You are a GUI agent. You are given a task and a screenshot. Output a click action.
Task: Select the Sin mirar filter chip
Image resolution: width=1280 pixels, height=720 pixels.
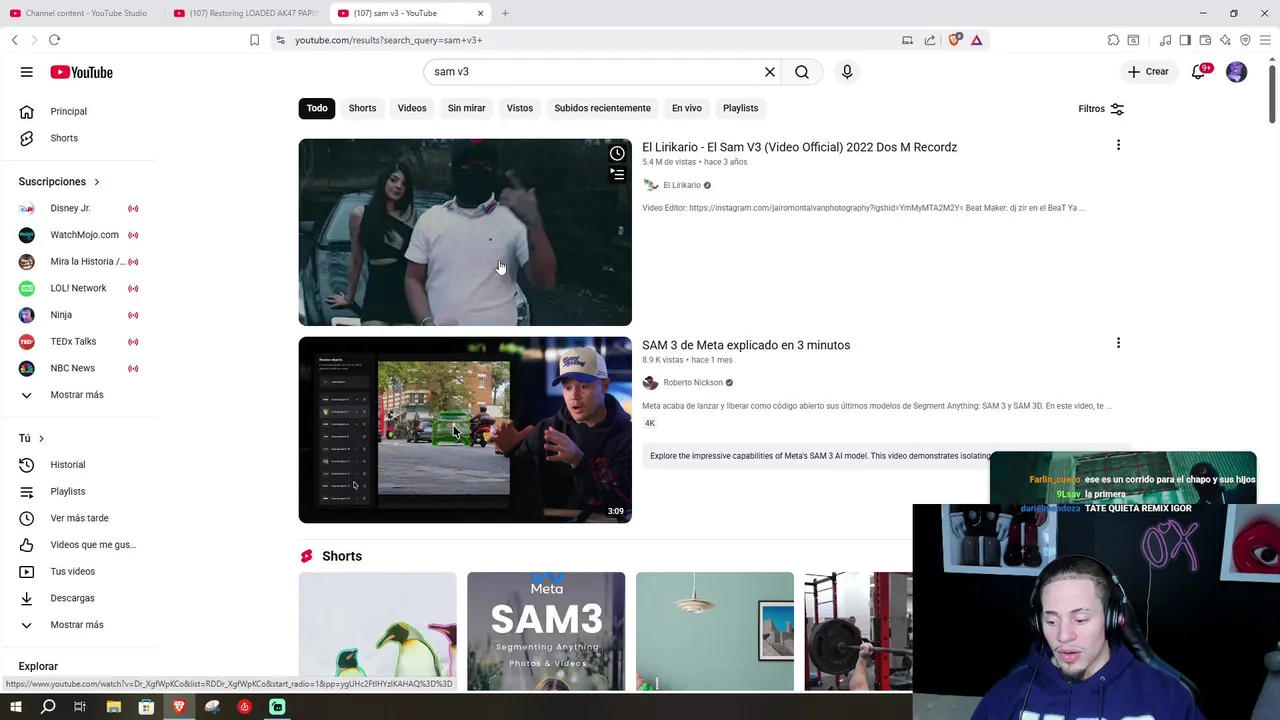(466, 108)
